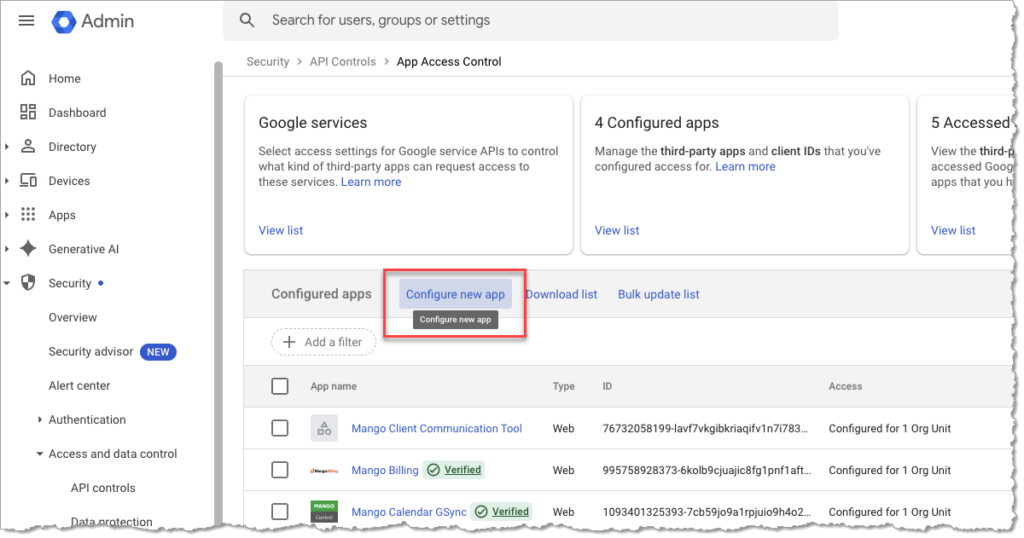Open Alert center in sidebar
This screenshot has width=1024, height=538.
(x=79, y=385)
